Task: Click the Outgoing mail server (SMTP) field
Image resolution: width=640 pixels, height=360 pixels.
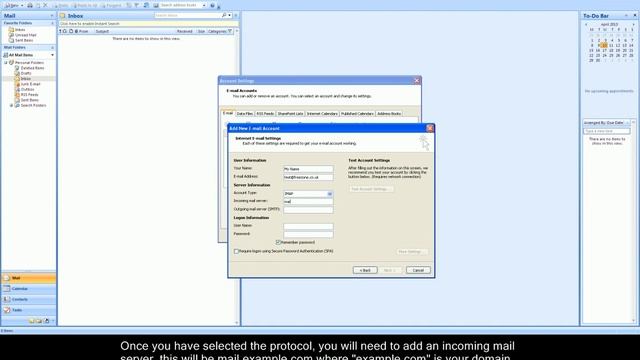Action: point(308,210)
